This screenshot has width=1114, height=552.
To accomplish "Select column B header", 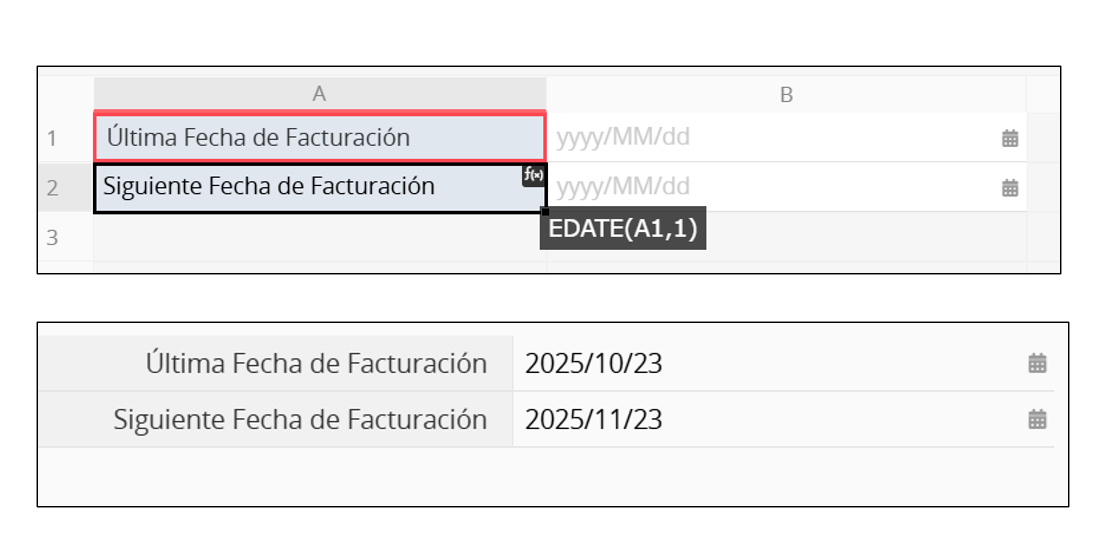I will 786,94.
